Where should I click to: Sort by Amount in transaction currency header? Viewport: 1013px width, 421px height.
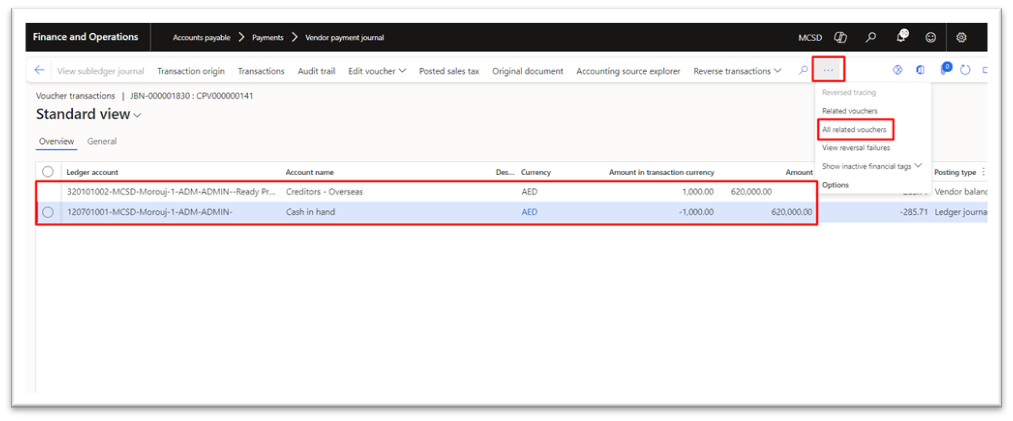pos(662,172)
